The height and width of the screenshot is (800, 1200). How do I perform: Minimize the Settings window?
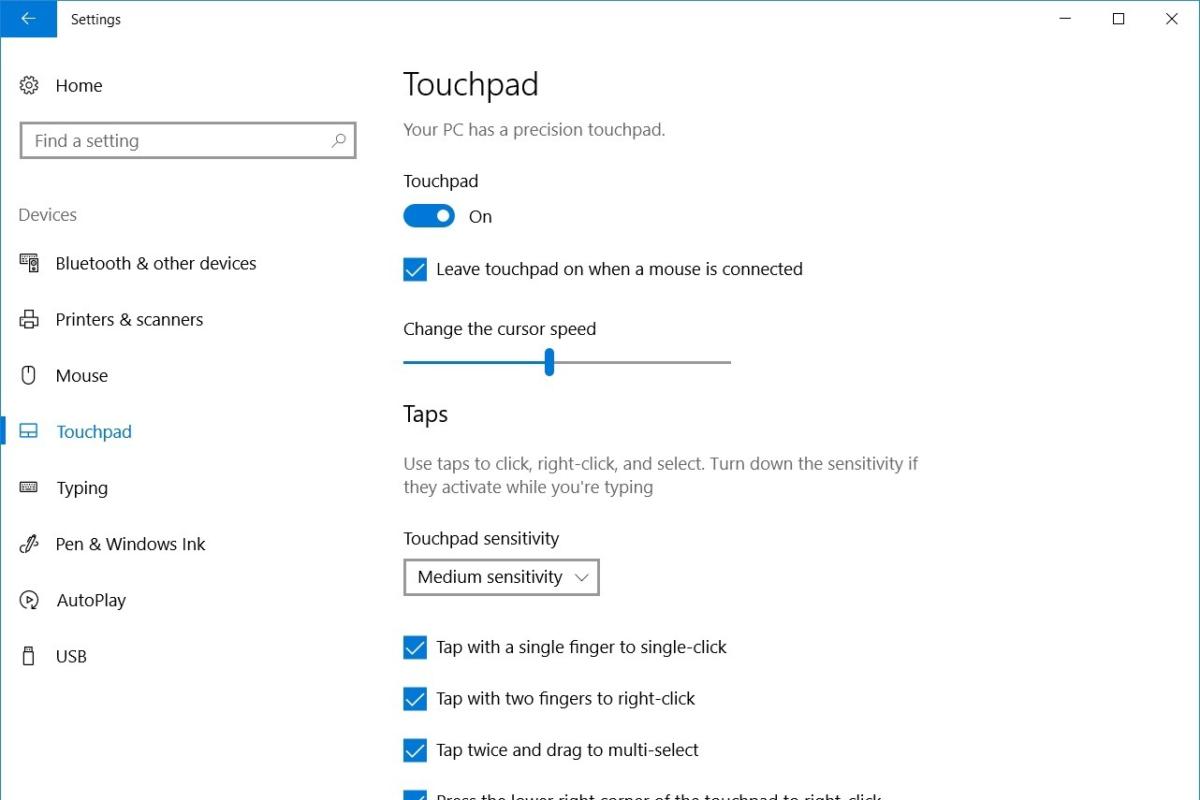click(x=1065, y=19)
